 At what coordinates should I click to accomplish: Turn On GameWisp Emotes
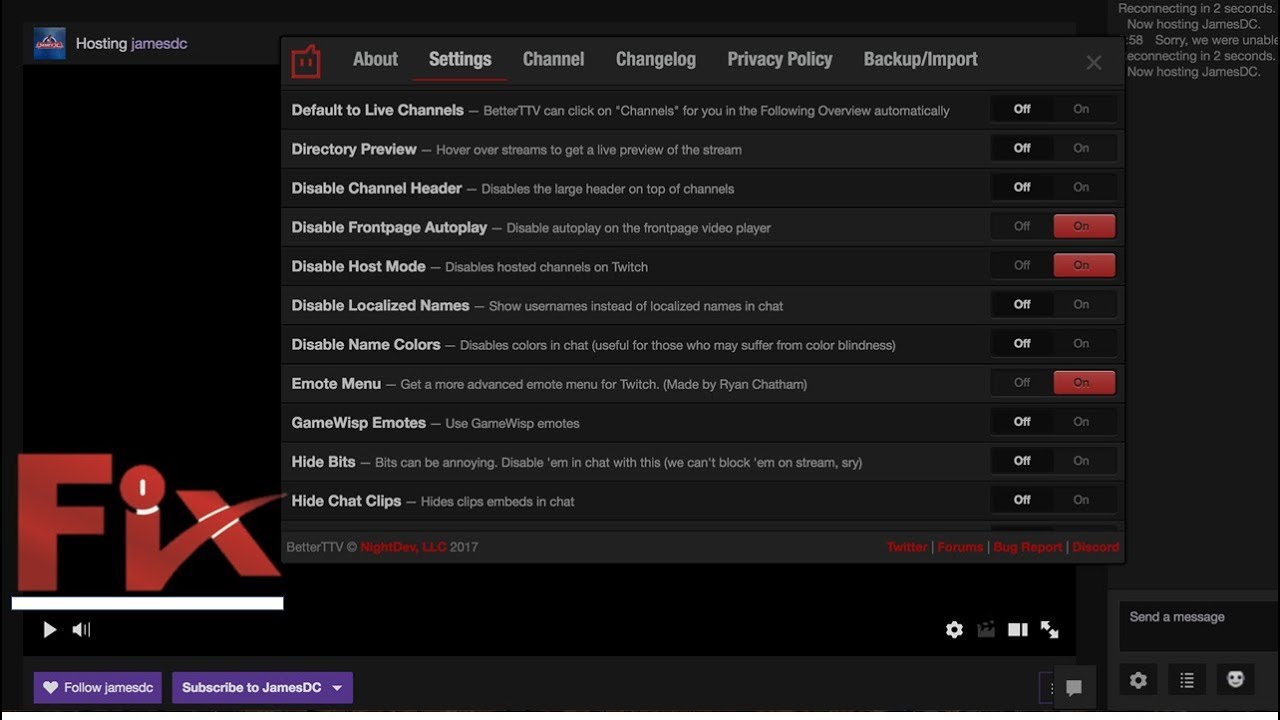pos(1084,421)
